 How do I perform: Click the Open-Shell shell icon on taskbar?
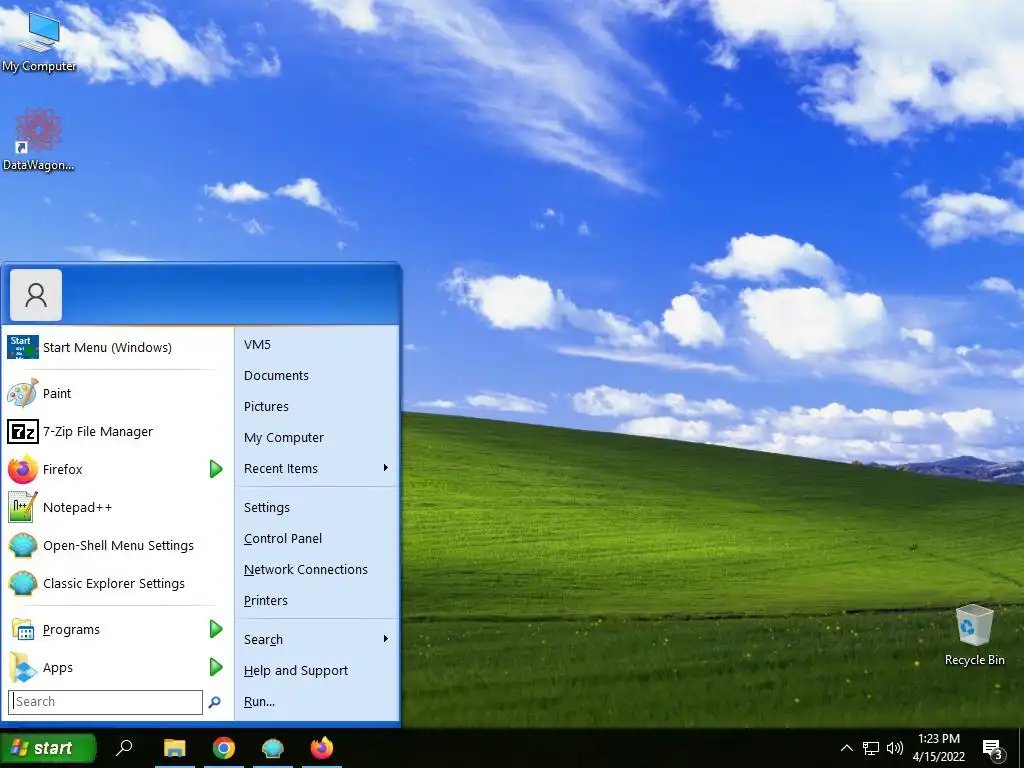pos(272,748)
